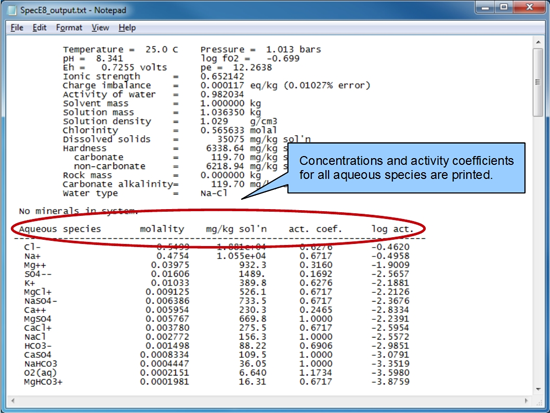Click the NaHCO3 species row label

click(40, 364)
